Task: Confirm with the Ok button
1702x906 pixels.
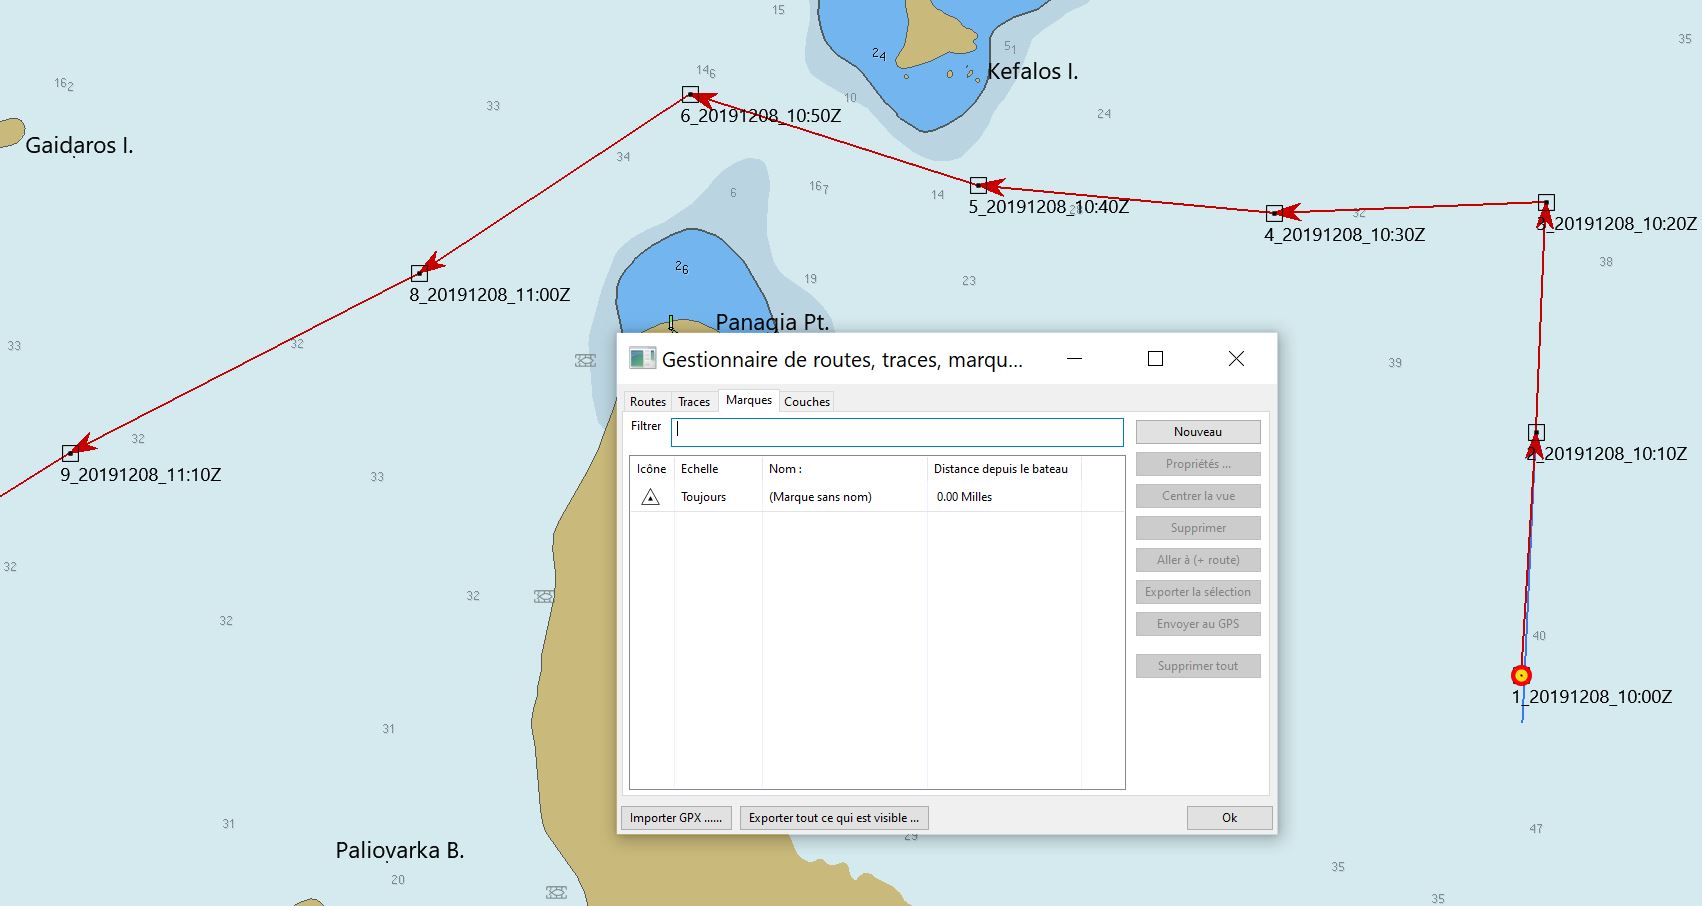Action: pyautogui.click(x=1229, y=818)
